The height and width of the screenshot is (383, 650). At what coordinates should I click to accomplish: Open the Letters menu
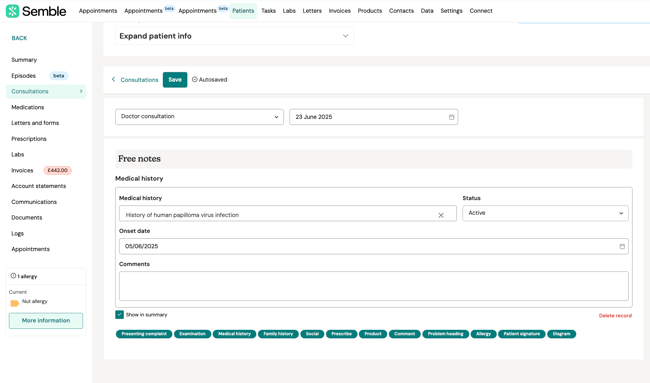[x=312, y=11]
